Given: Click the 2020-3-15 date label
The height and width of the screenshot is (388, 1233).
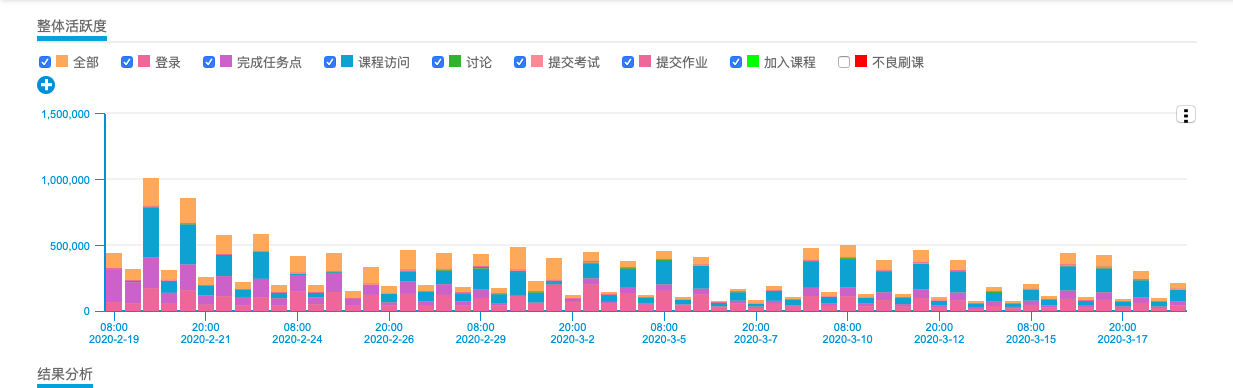Looking at the screenshot, I should click(1031, 339).
